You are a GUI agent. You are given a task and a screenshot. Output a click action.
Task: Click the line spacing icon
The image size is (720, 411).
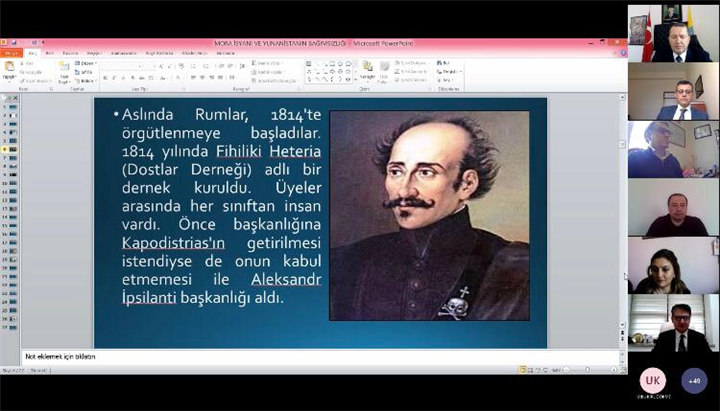pyautogui.click(x=242, y=66)
